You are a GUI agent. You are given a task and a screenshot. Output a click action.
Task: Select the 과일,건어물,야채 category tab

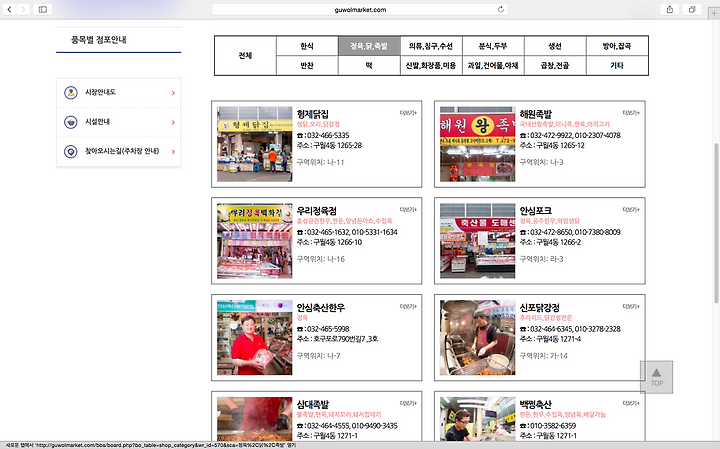(493, 65)
